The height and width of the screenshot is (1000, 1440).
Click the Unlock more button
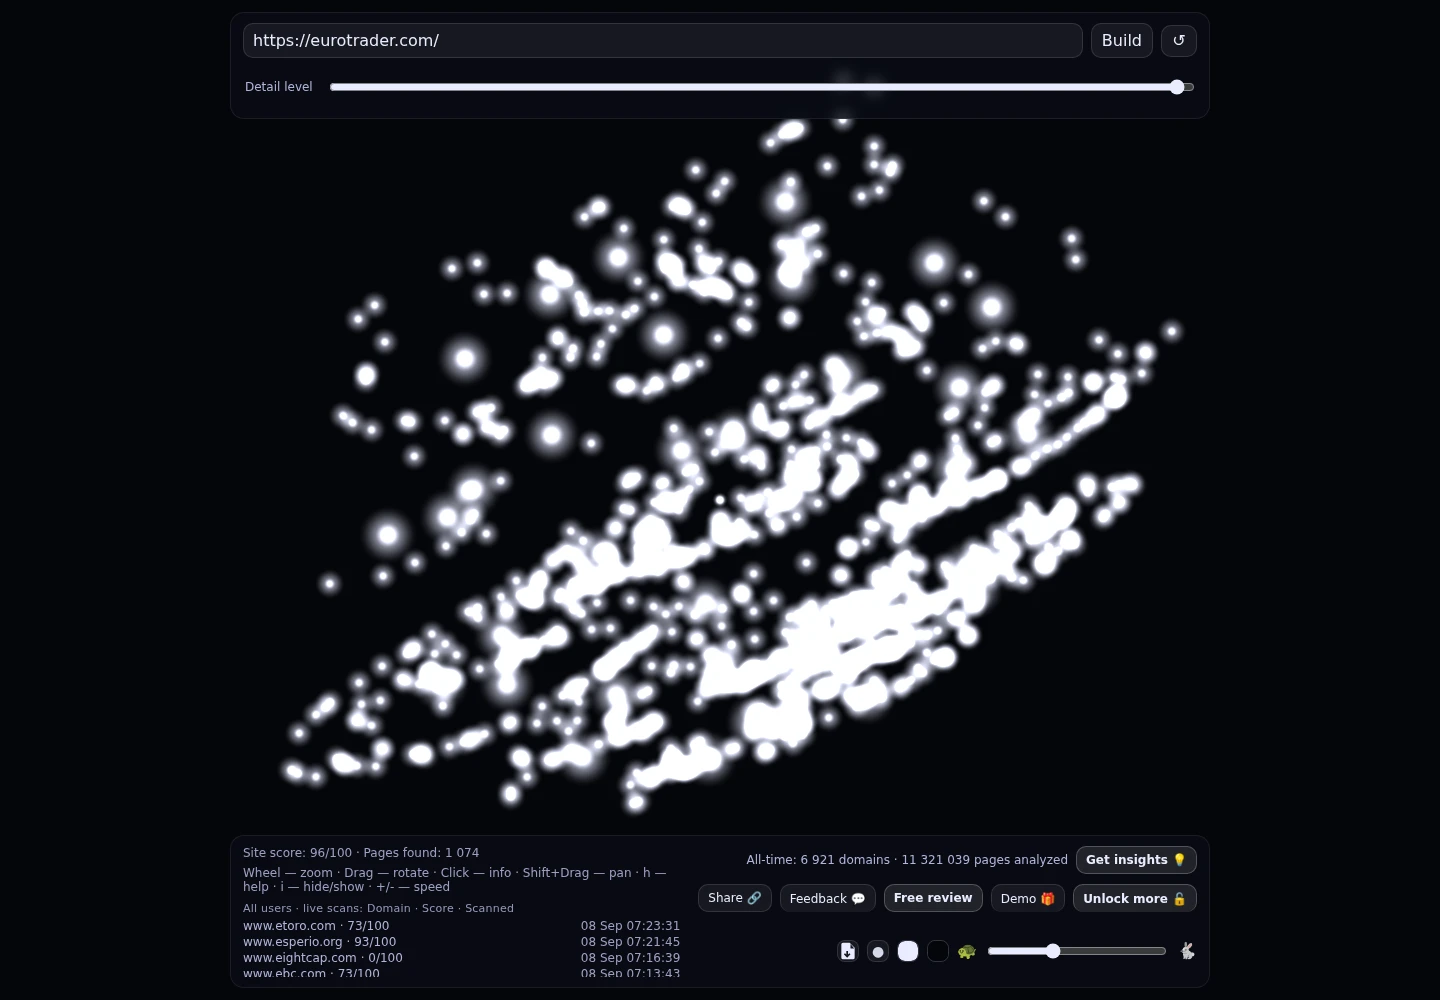(1135, 898)
